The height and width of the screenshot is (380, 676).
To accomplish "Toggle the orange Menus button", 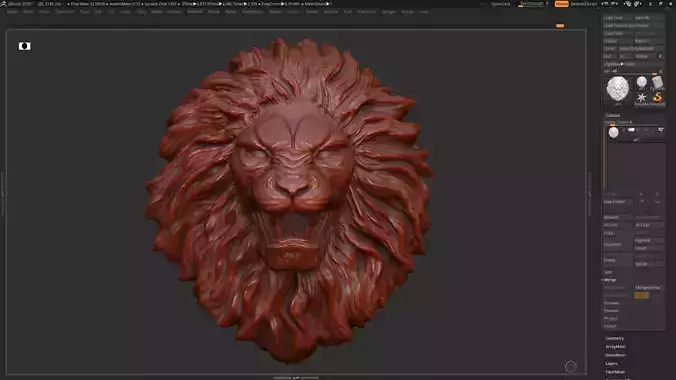I will coord(561,4).
